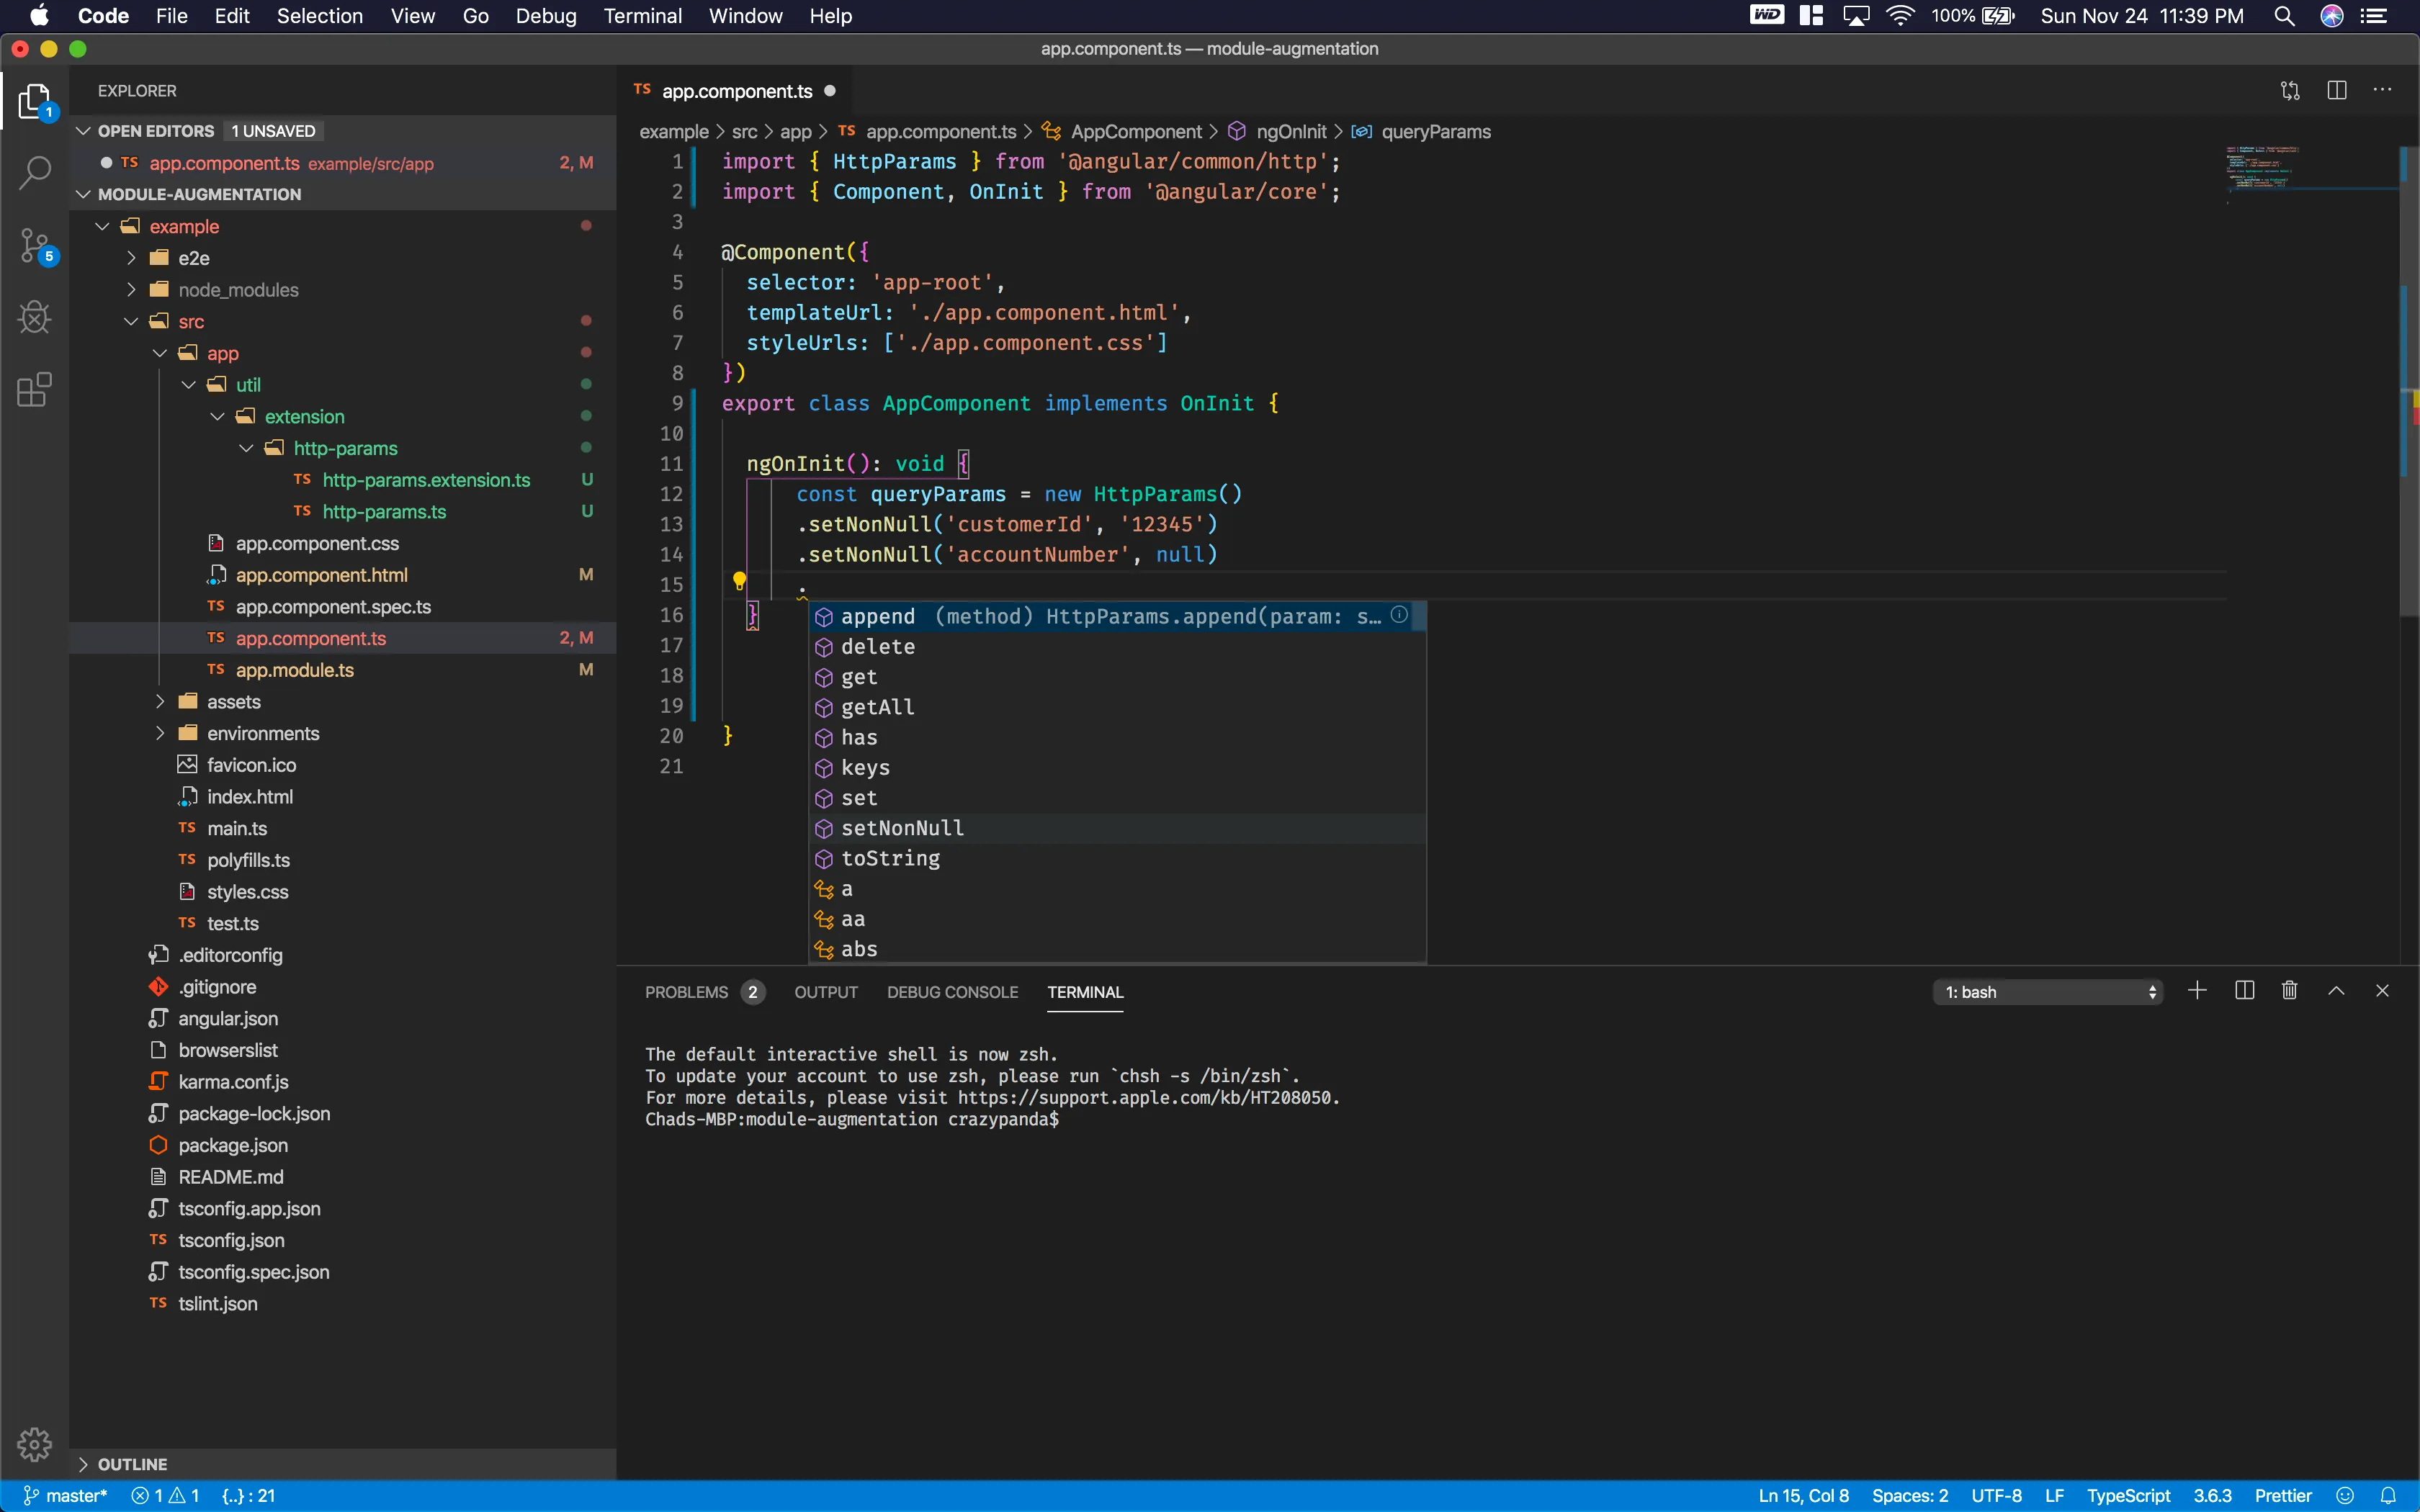
Task: Select setNonNull in the suggestion list
Action: 902,828
